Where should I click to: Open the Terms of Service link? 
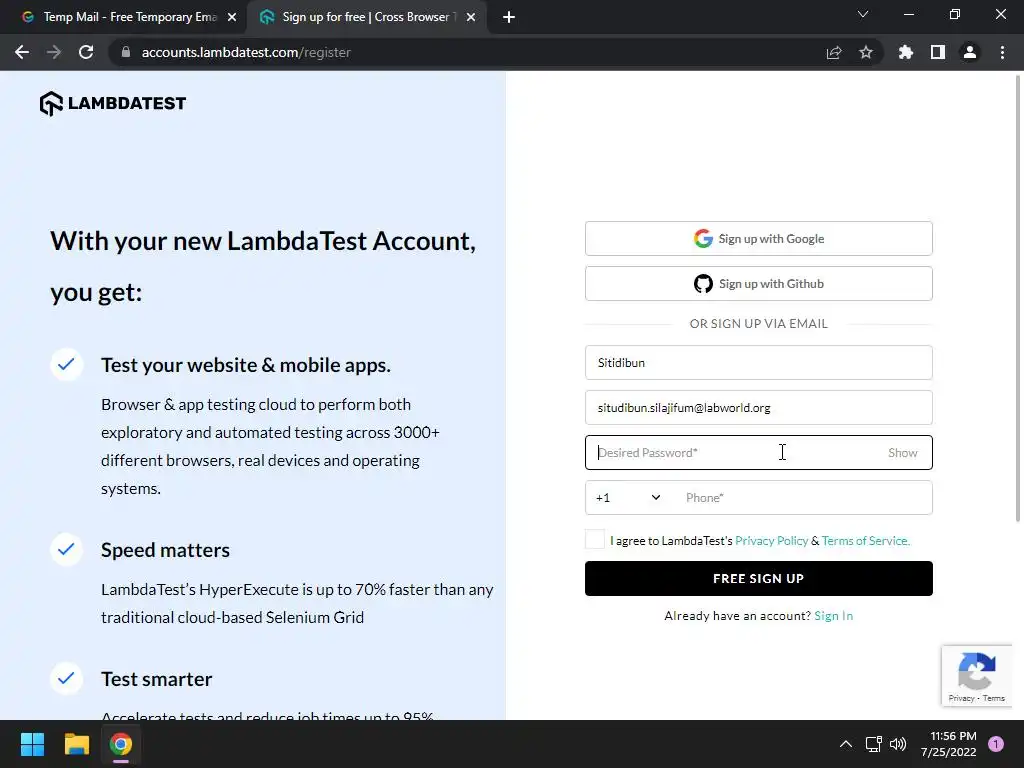pyautogui.click(x=865, y=541)
